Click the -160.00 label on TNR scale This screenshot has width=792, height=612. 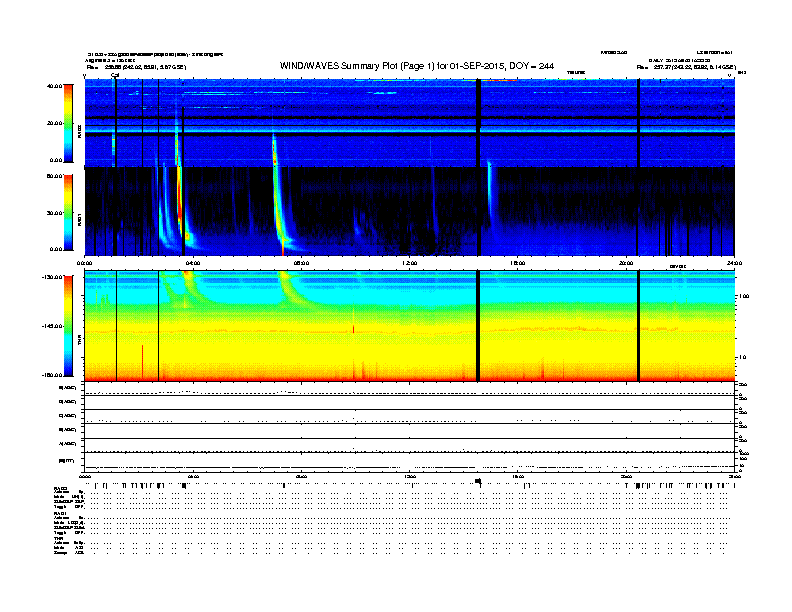pyautogui.click(x=52, y=375)
